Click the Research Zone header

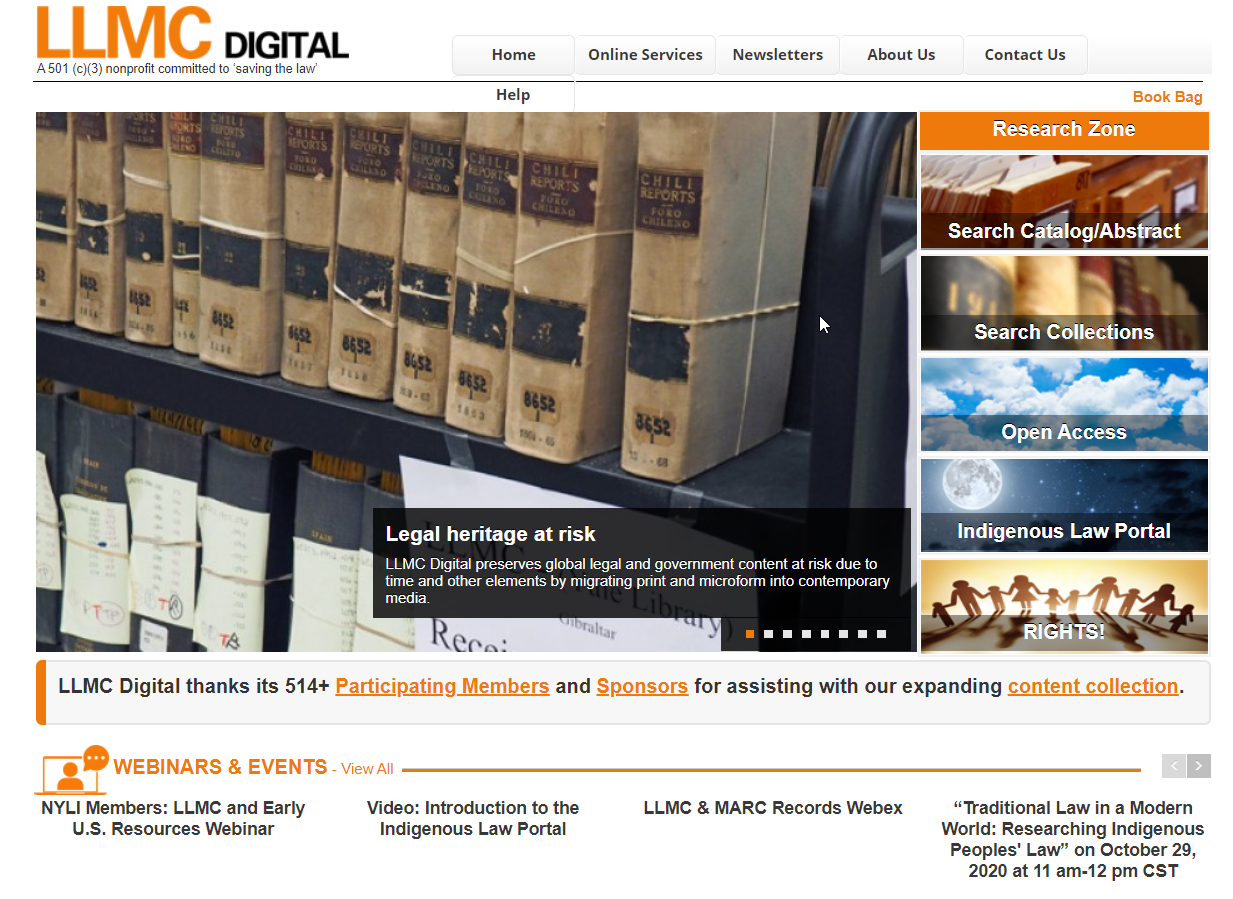pos(1064,130)
